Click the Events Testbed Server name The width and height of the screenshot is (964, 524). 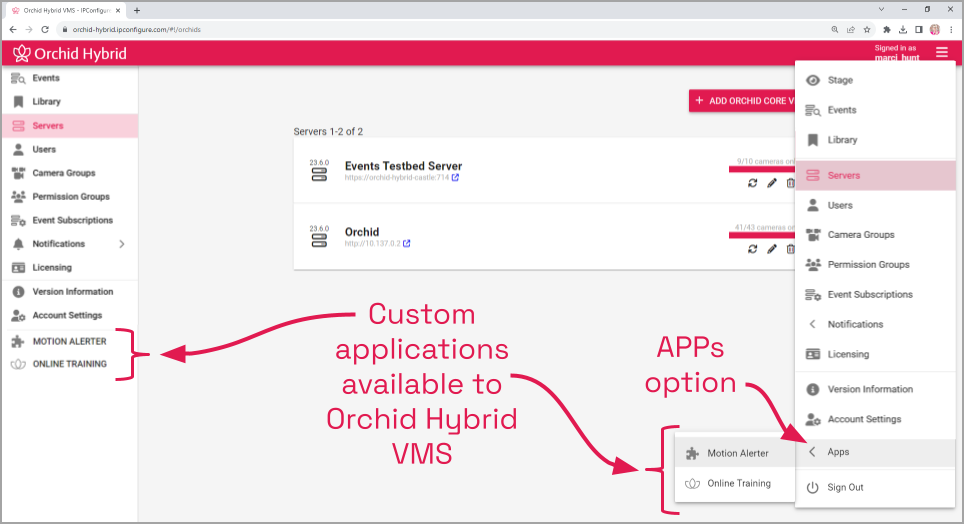pos(403,166)
